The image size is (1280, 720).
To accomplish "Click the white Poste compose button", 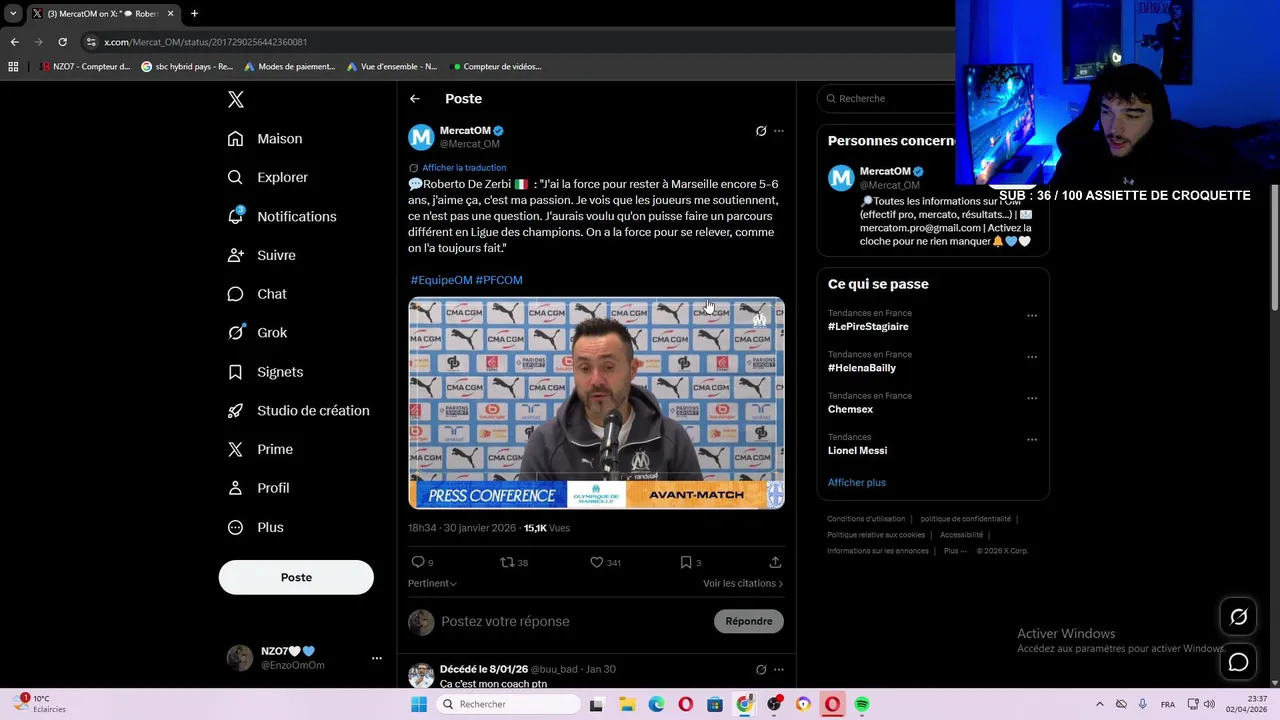I will 296,577.
